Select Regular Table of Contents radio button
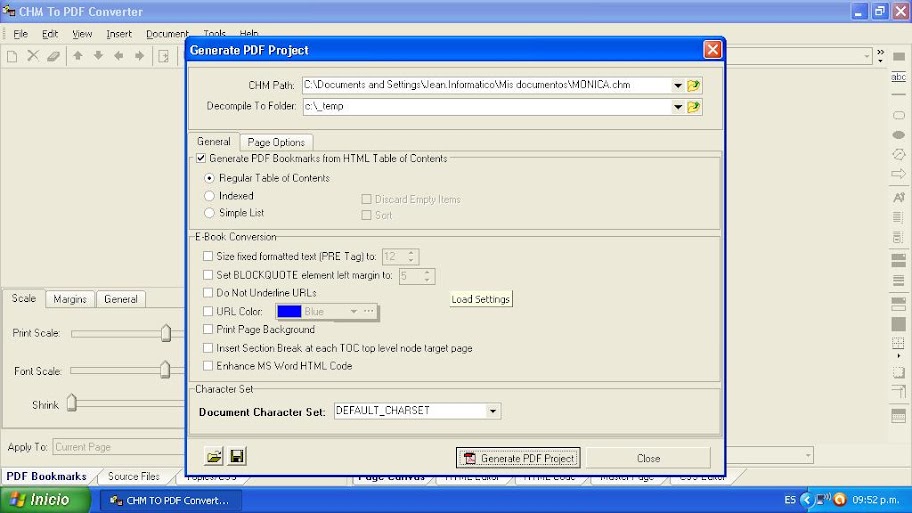Image resolution: width=912 pixels, height=513 pixels. click(209, 178)
